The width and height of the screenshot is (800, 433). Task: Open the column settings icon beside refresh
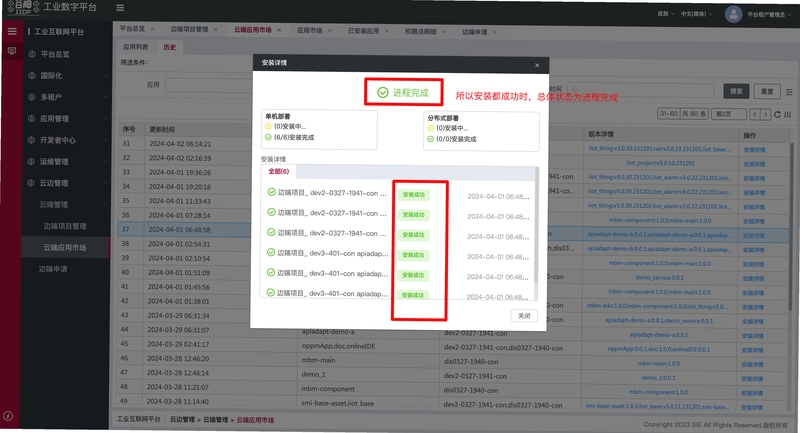click(x=788, y=114)
